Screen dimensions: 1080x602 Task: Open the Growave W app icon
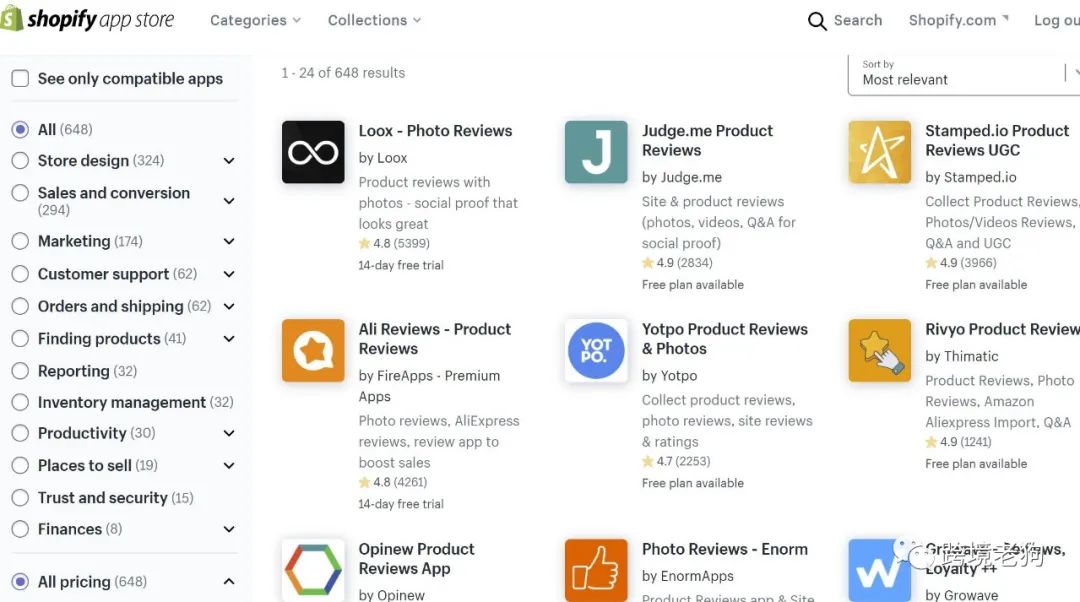click(880, 570)
